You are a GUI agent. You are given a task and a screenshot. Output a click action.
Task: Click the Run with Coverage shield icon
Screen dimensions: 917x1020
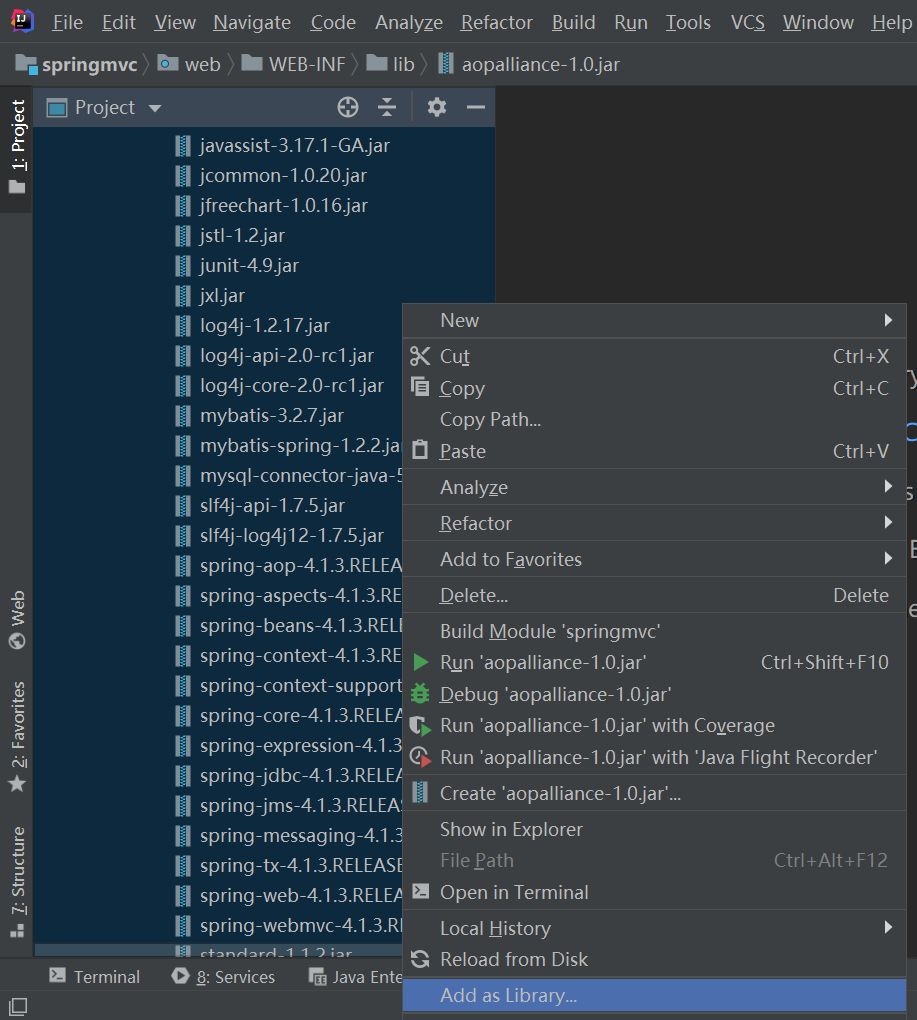click(x=420, y=725)
